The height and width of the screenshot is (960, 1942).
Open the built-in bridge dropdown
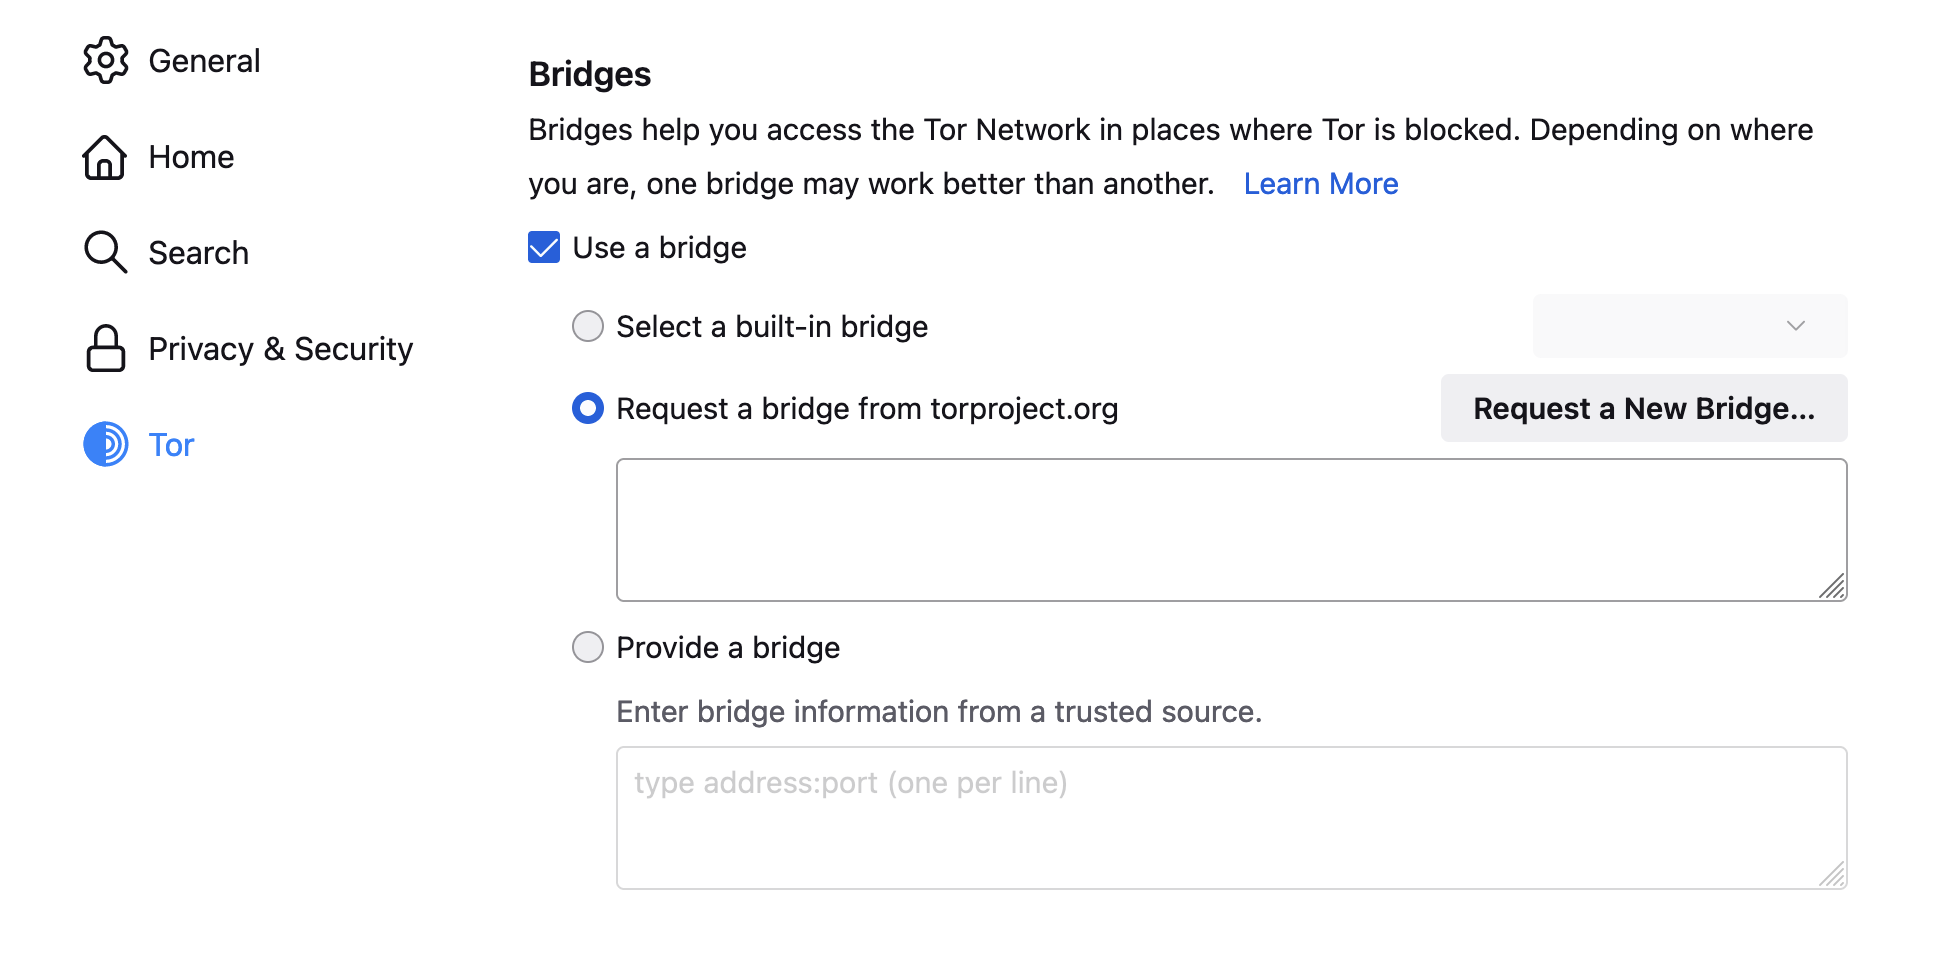coord(1689,326)
